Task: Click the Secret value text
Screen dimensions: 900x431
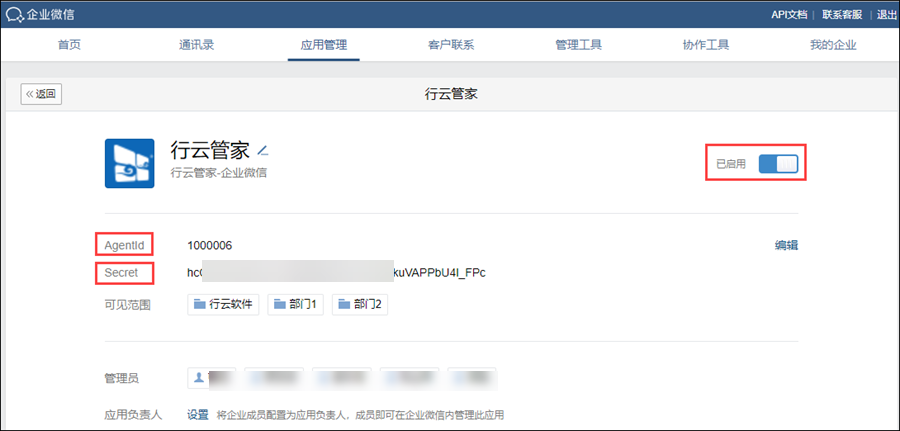Action: (336, 273)
